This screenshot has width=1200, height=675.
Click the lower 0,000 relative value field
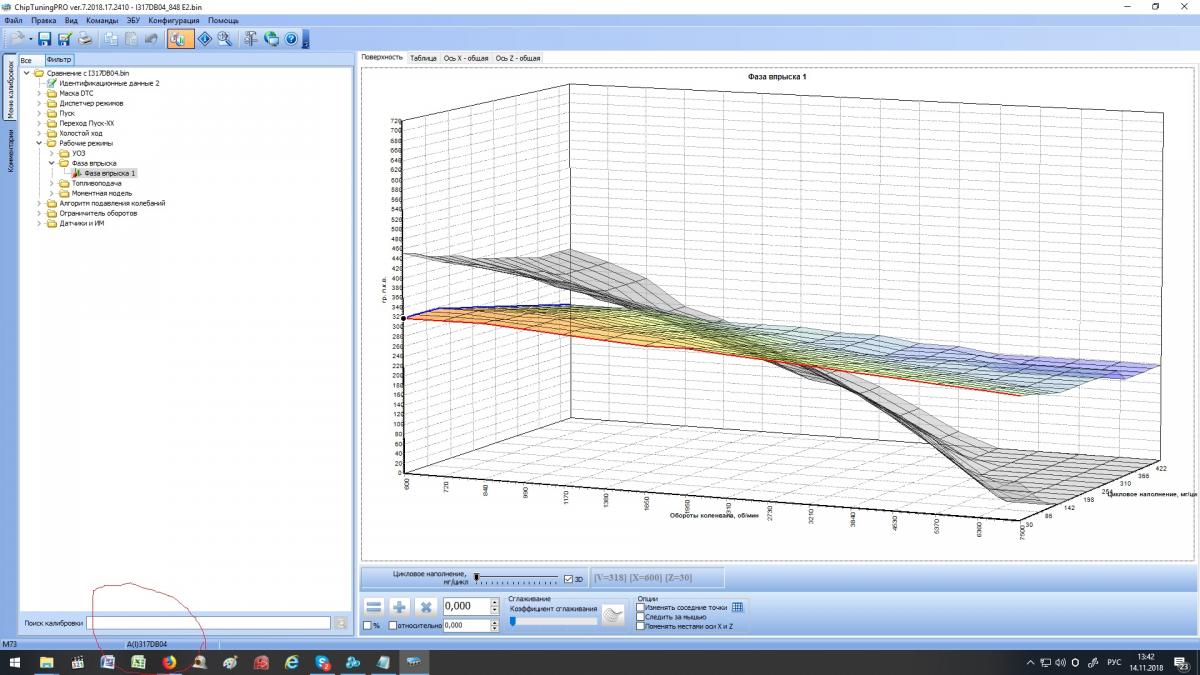466,625
